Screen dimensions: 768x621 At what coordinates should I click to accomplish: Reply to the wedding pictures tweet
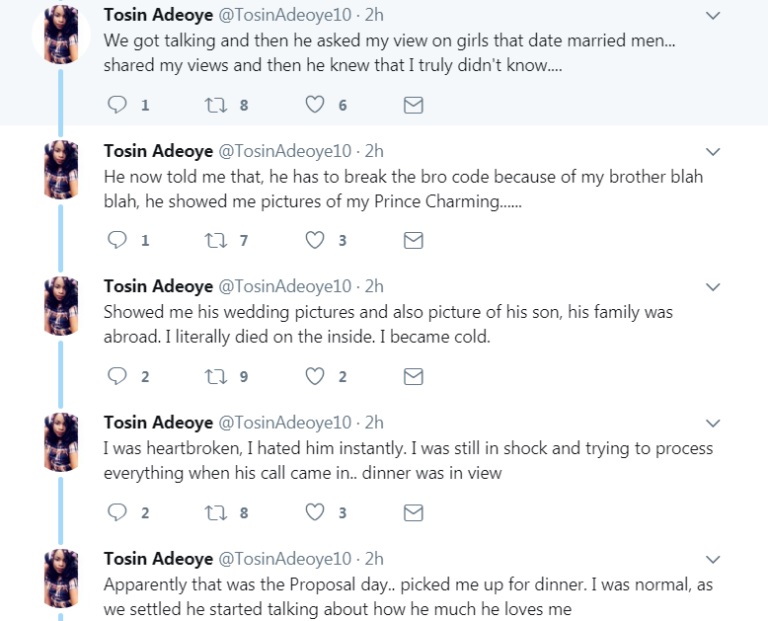tap(117, 376)
